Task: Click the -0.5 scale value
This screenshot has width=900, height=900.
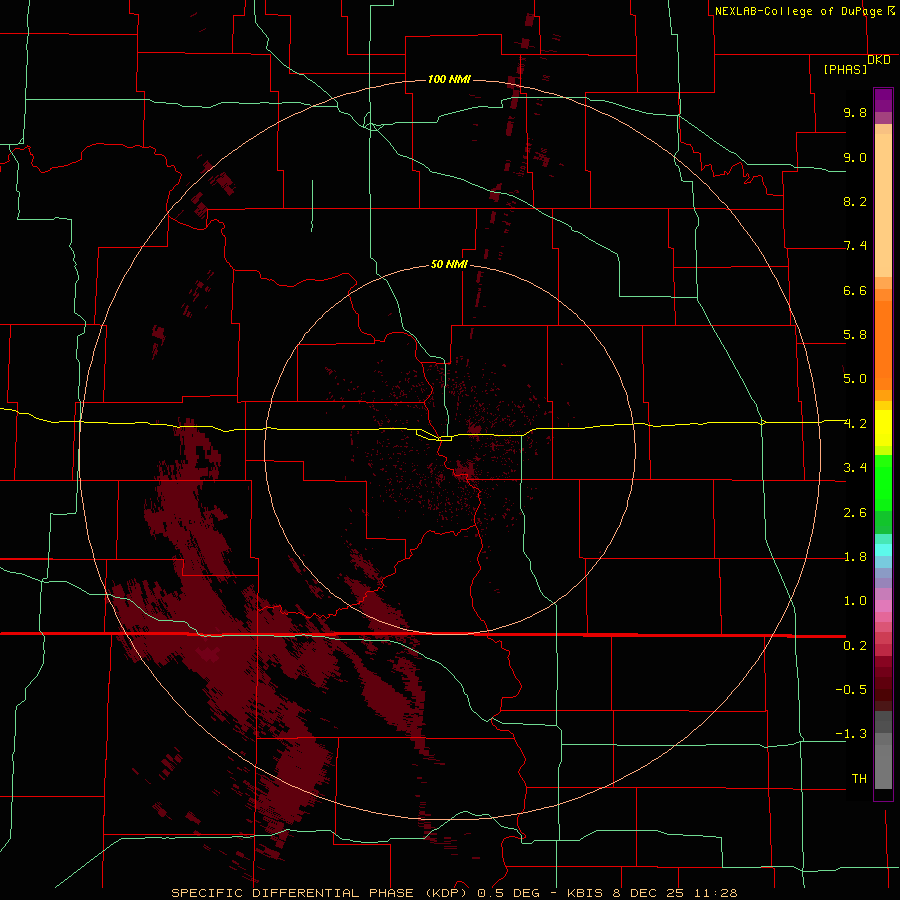Action: tap(851, 689)
